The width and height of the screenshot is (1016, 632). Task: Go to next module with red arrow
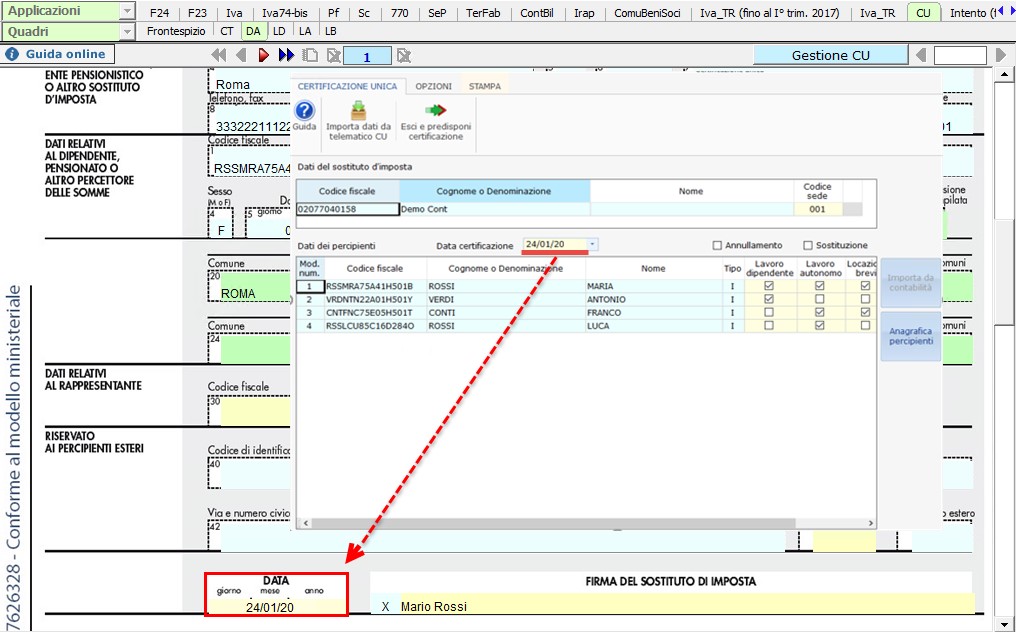pos(263,56)
